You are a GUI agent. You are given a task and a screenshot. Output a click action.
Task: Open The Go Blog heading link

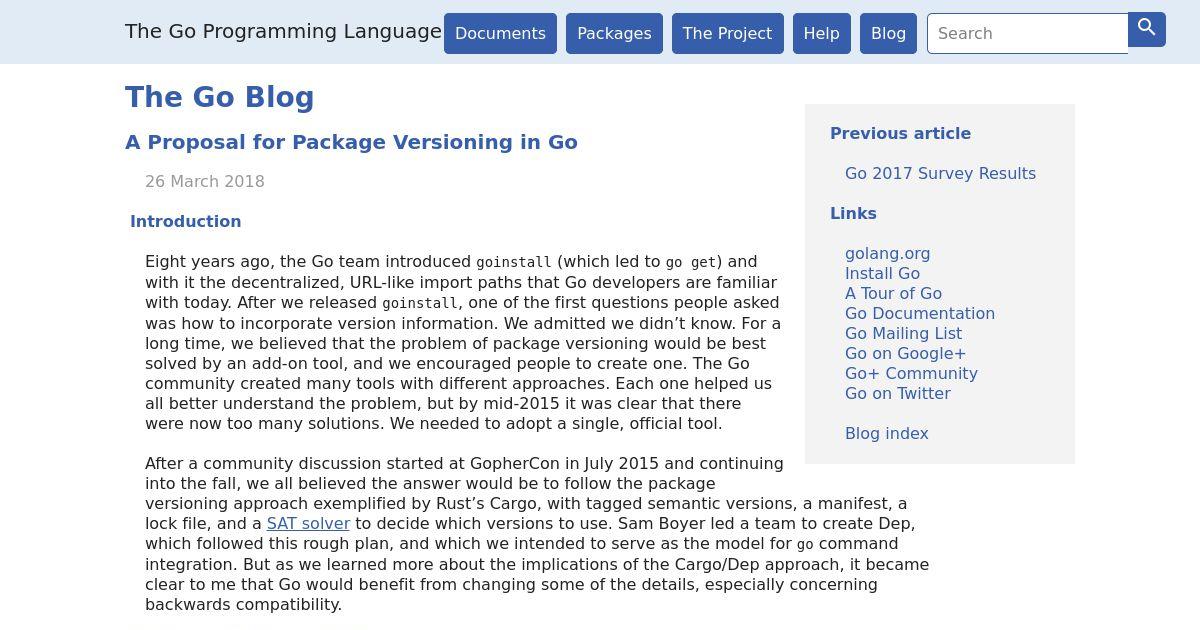pos(220,97)
